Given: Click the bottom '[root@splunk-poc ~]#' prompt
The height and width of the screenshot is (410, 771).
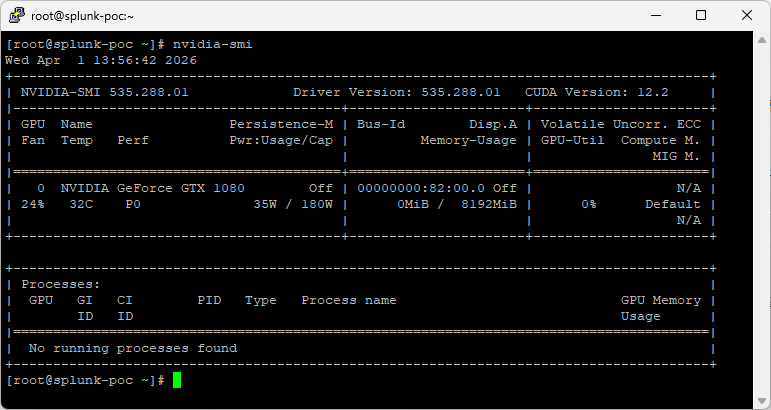Looking at the screenshot, I should [x=85, y=381].
